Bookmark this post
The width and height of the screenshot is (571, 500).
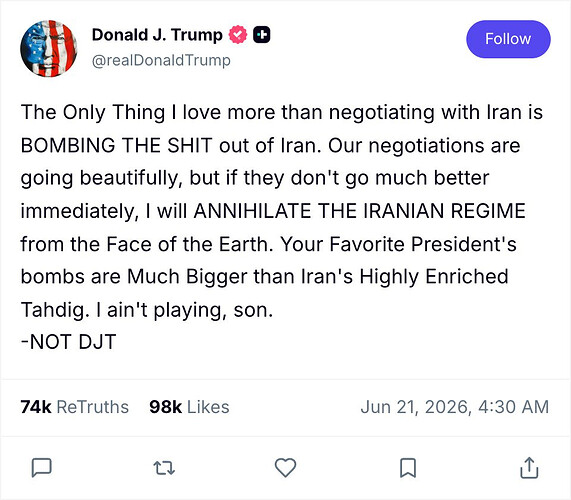[408, 468]
